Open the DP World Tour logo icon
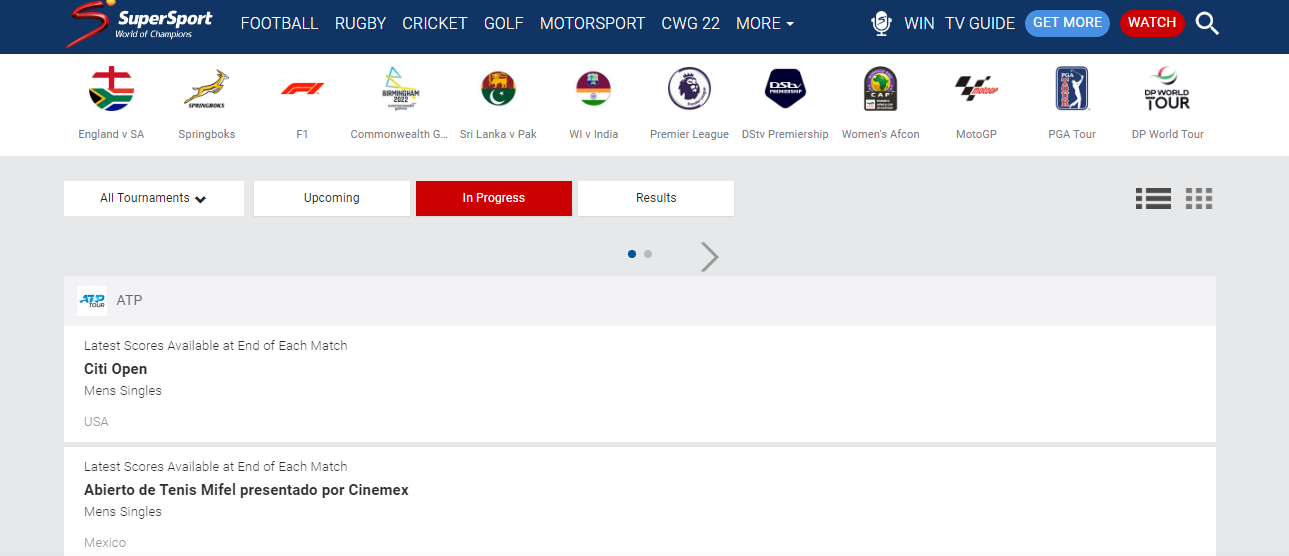The width and height of the screenshot is (1289, 556). (1167, 88)
